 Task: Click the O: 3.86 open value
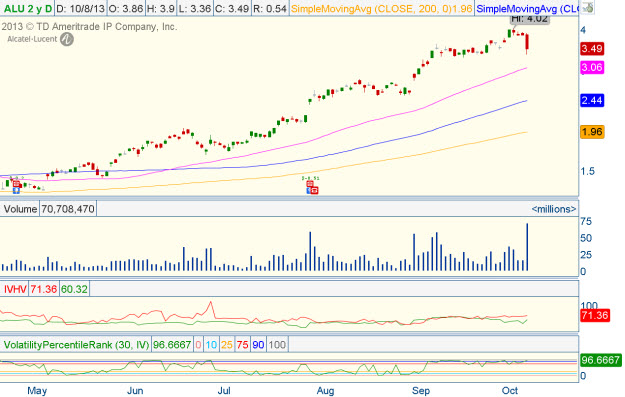pos(126,8)
